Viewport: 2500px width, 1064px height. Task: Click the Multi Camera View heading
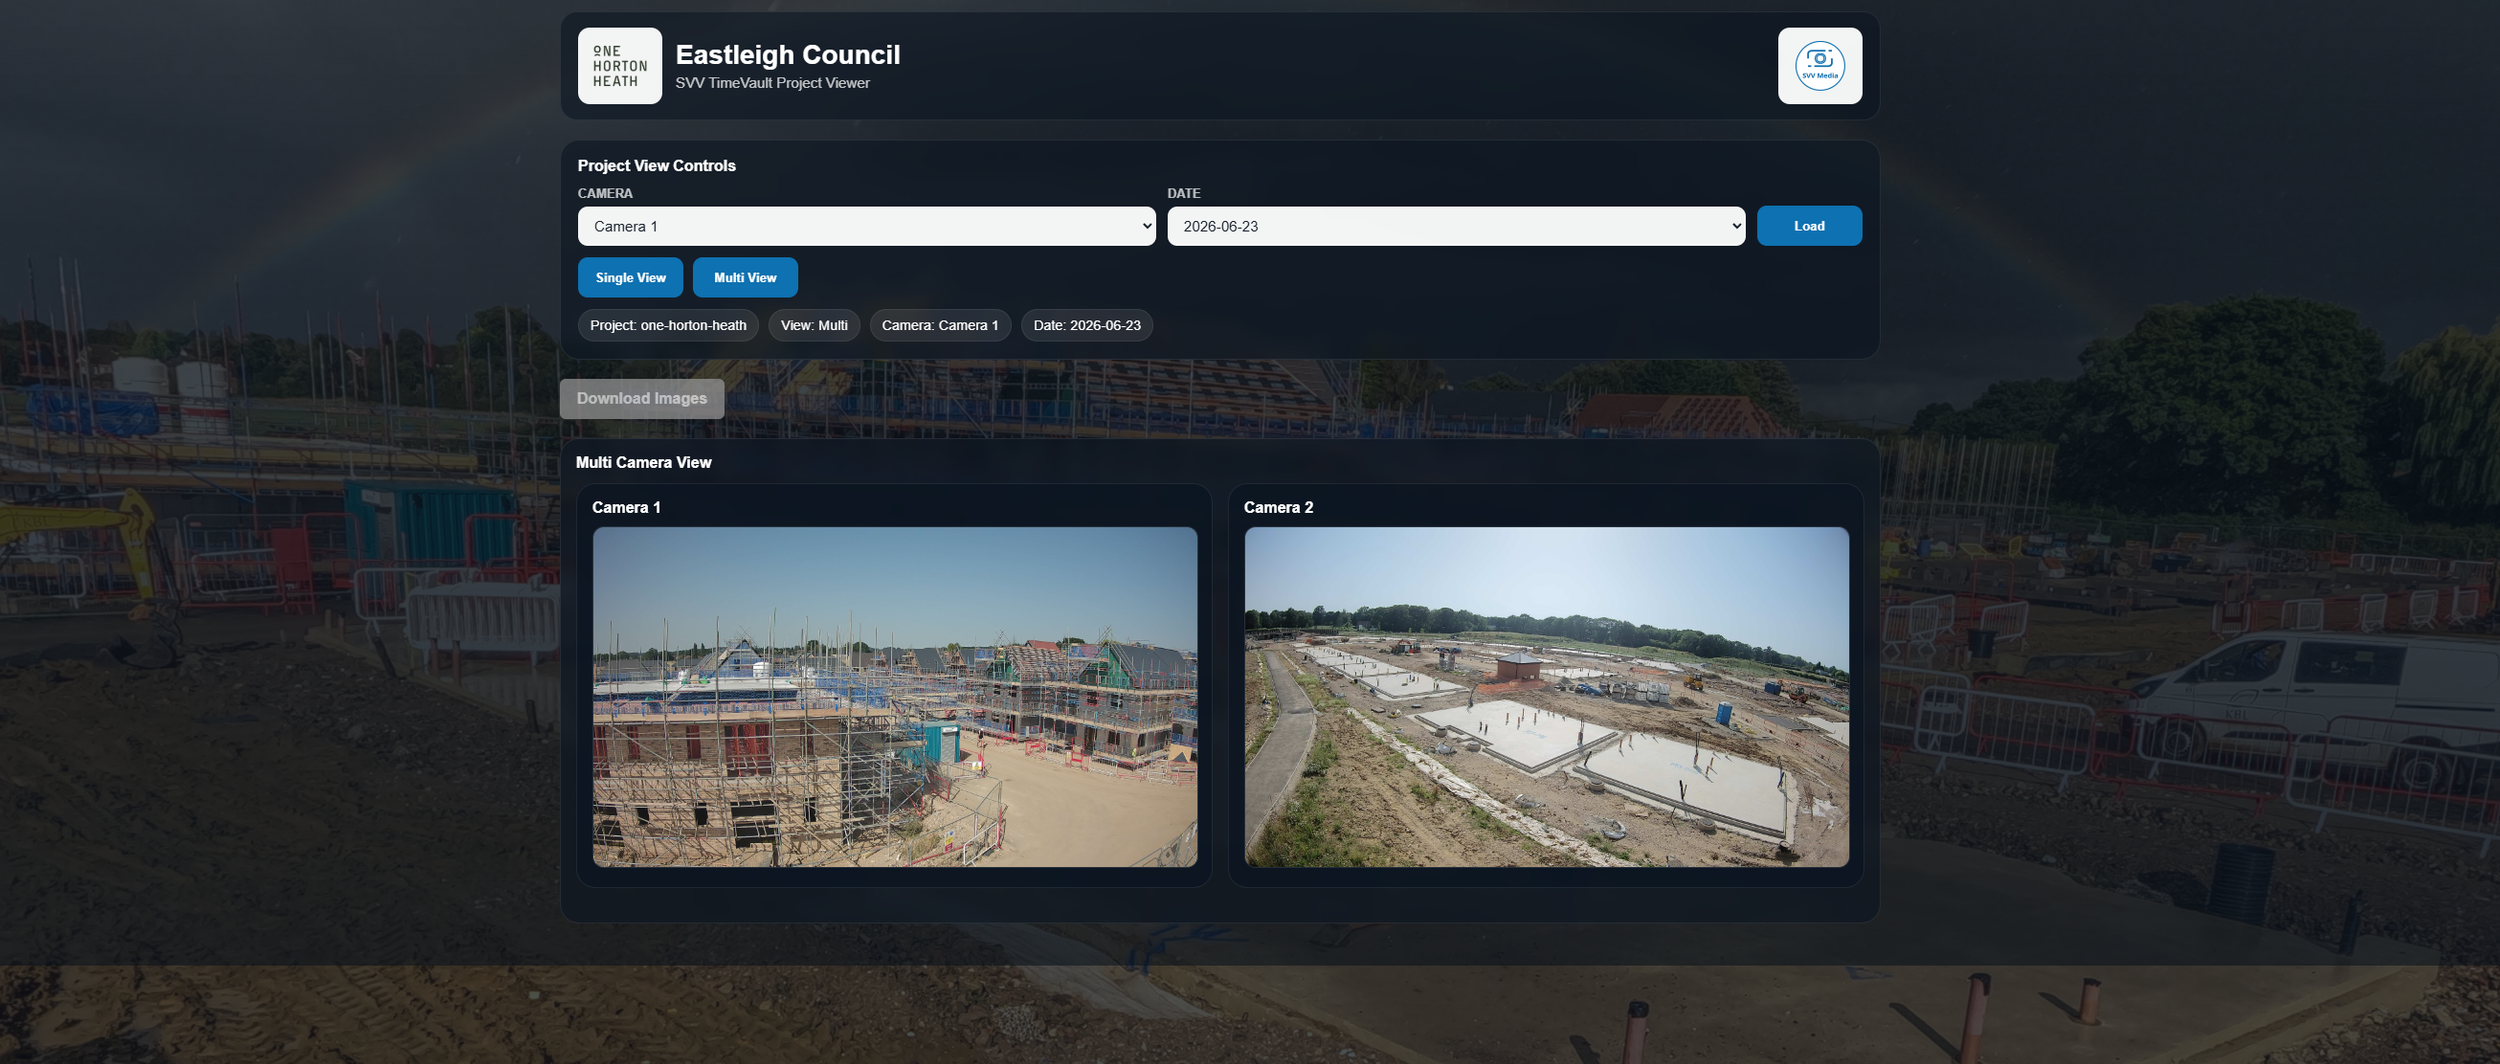(643, 462)
